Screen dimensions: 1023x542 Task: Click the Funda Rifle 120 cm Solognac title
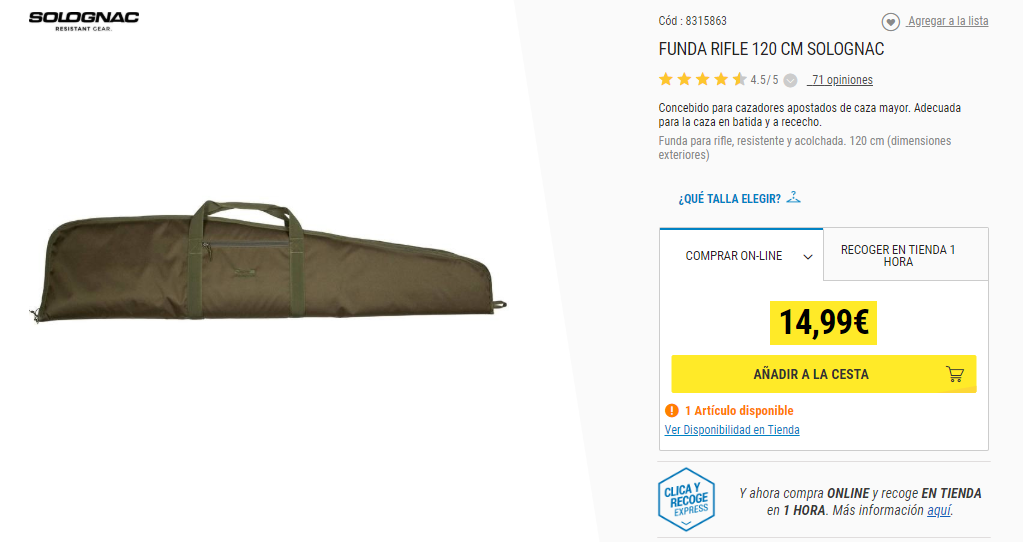[x=771, y=49]
